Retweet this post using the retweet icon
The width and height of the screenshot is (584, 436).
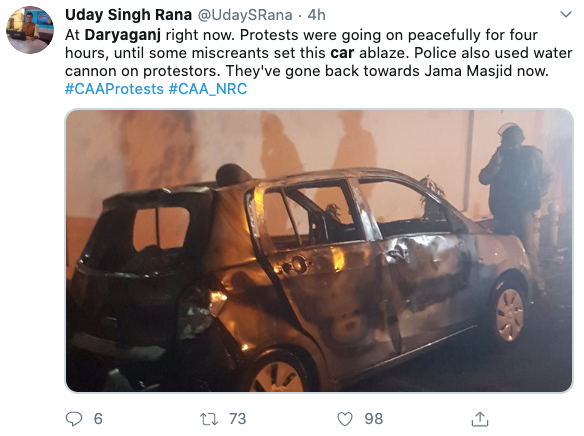click(209, 419)
